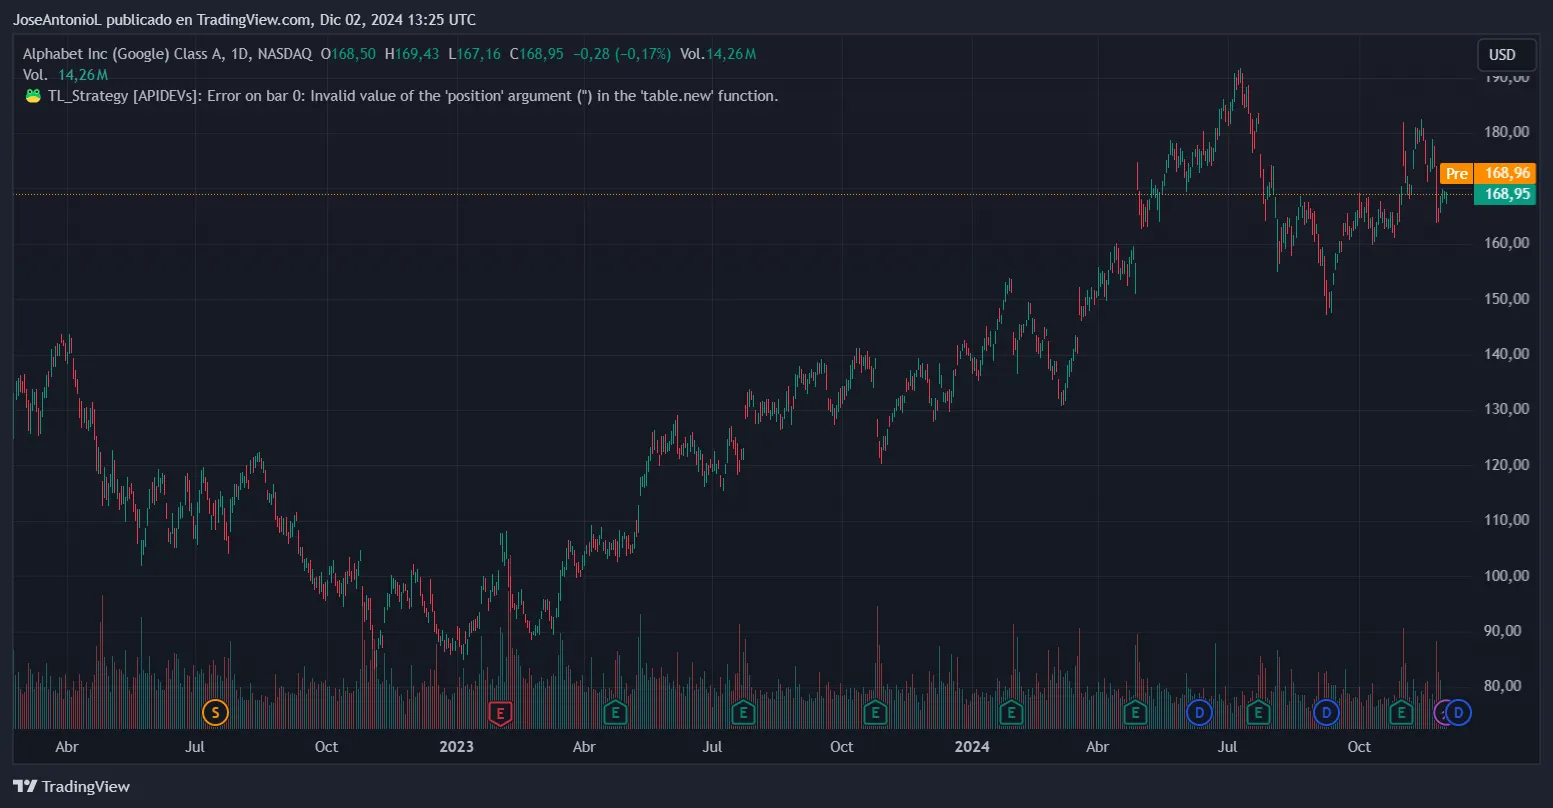Click the 2023 label on time axis
The image size is (1553, 808).
(x=457, y=747)
